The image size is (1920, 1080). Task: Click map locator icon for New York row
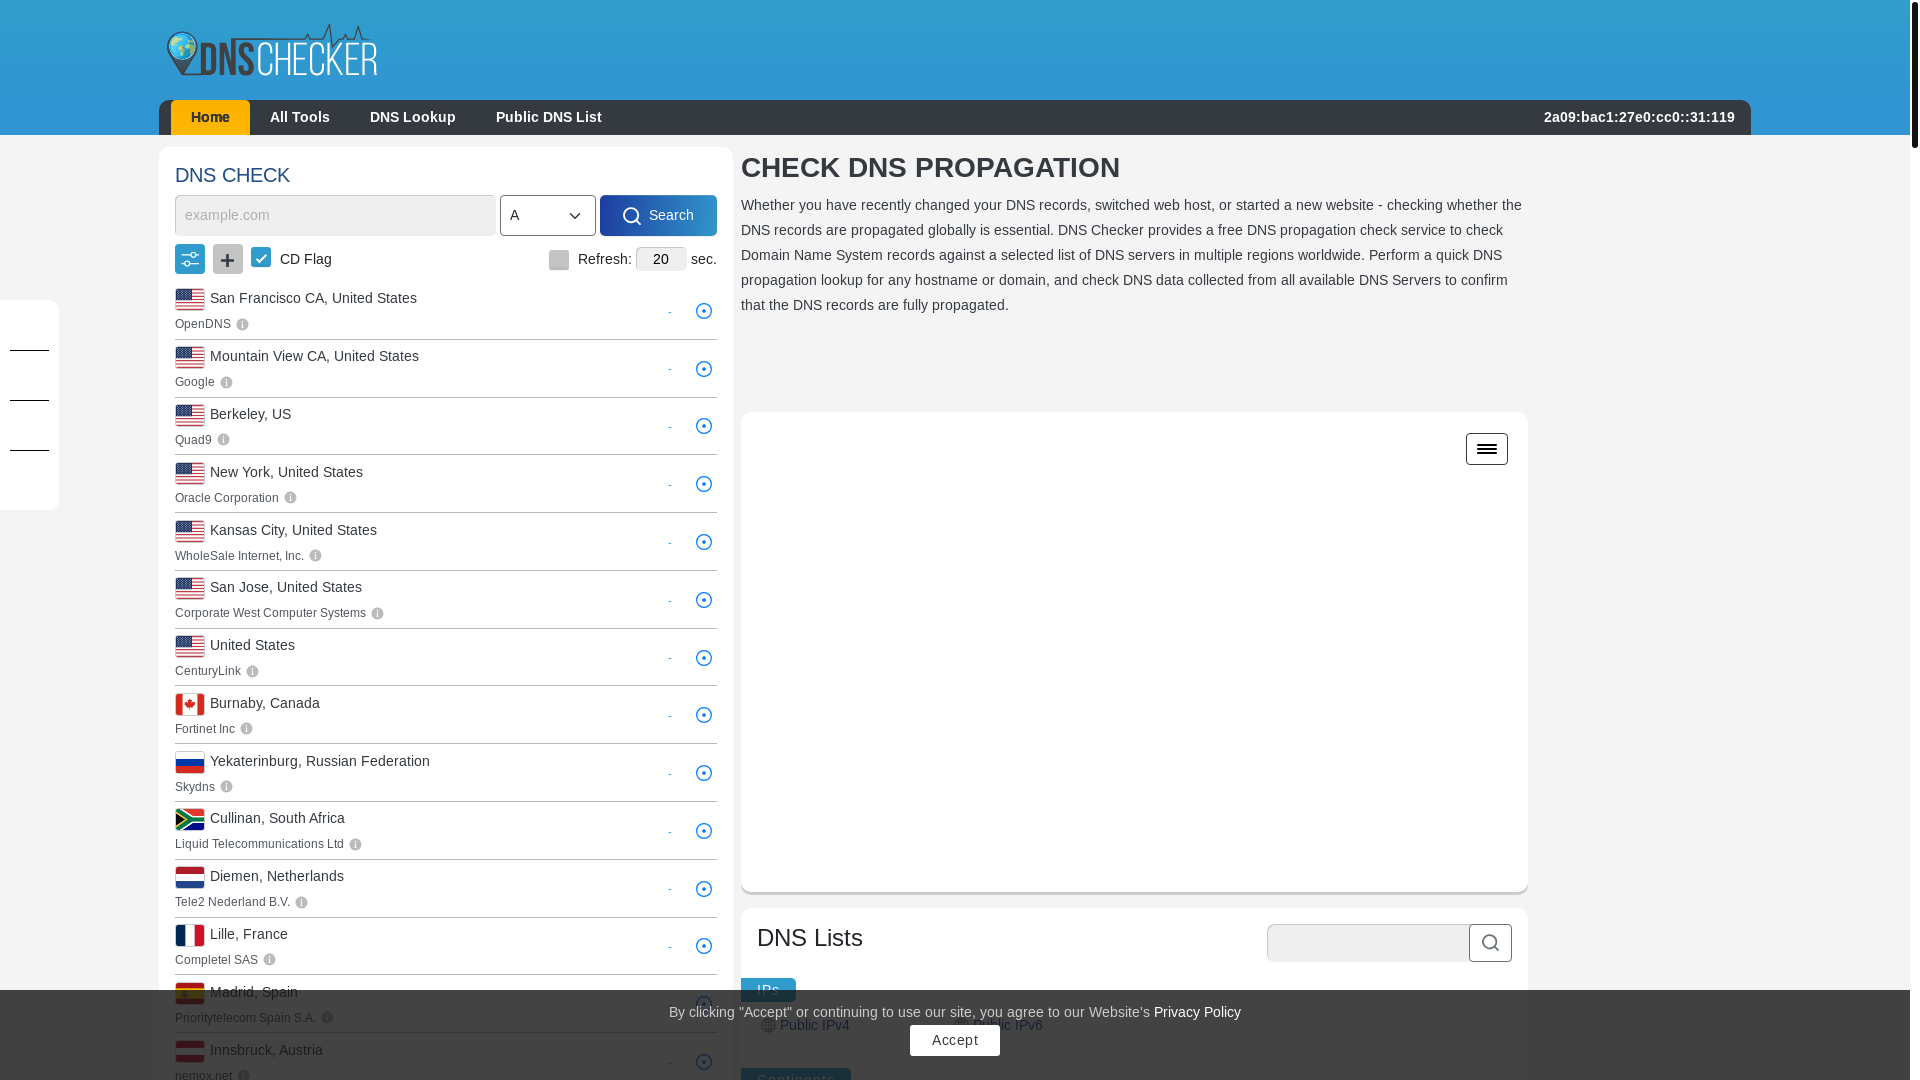tap(704, 484)
